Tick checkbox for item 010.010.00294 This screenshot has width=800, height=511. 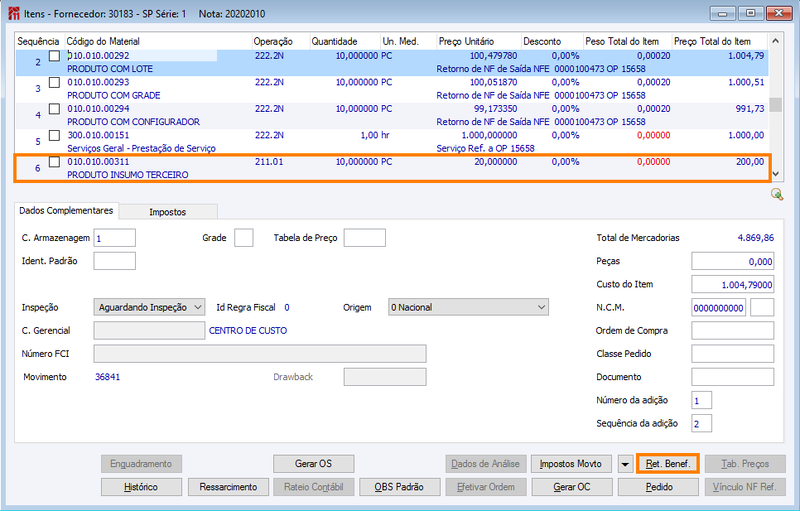click(x=54, y=109)
